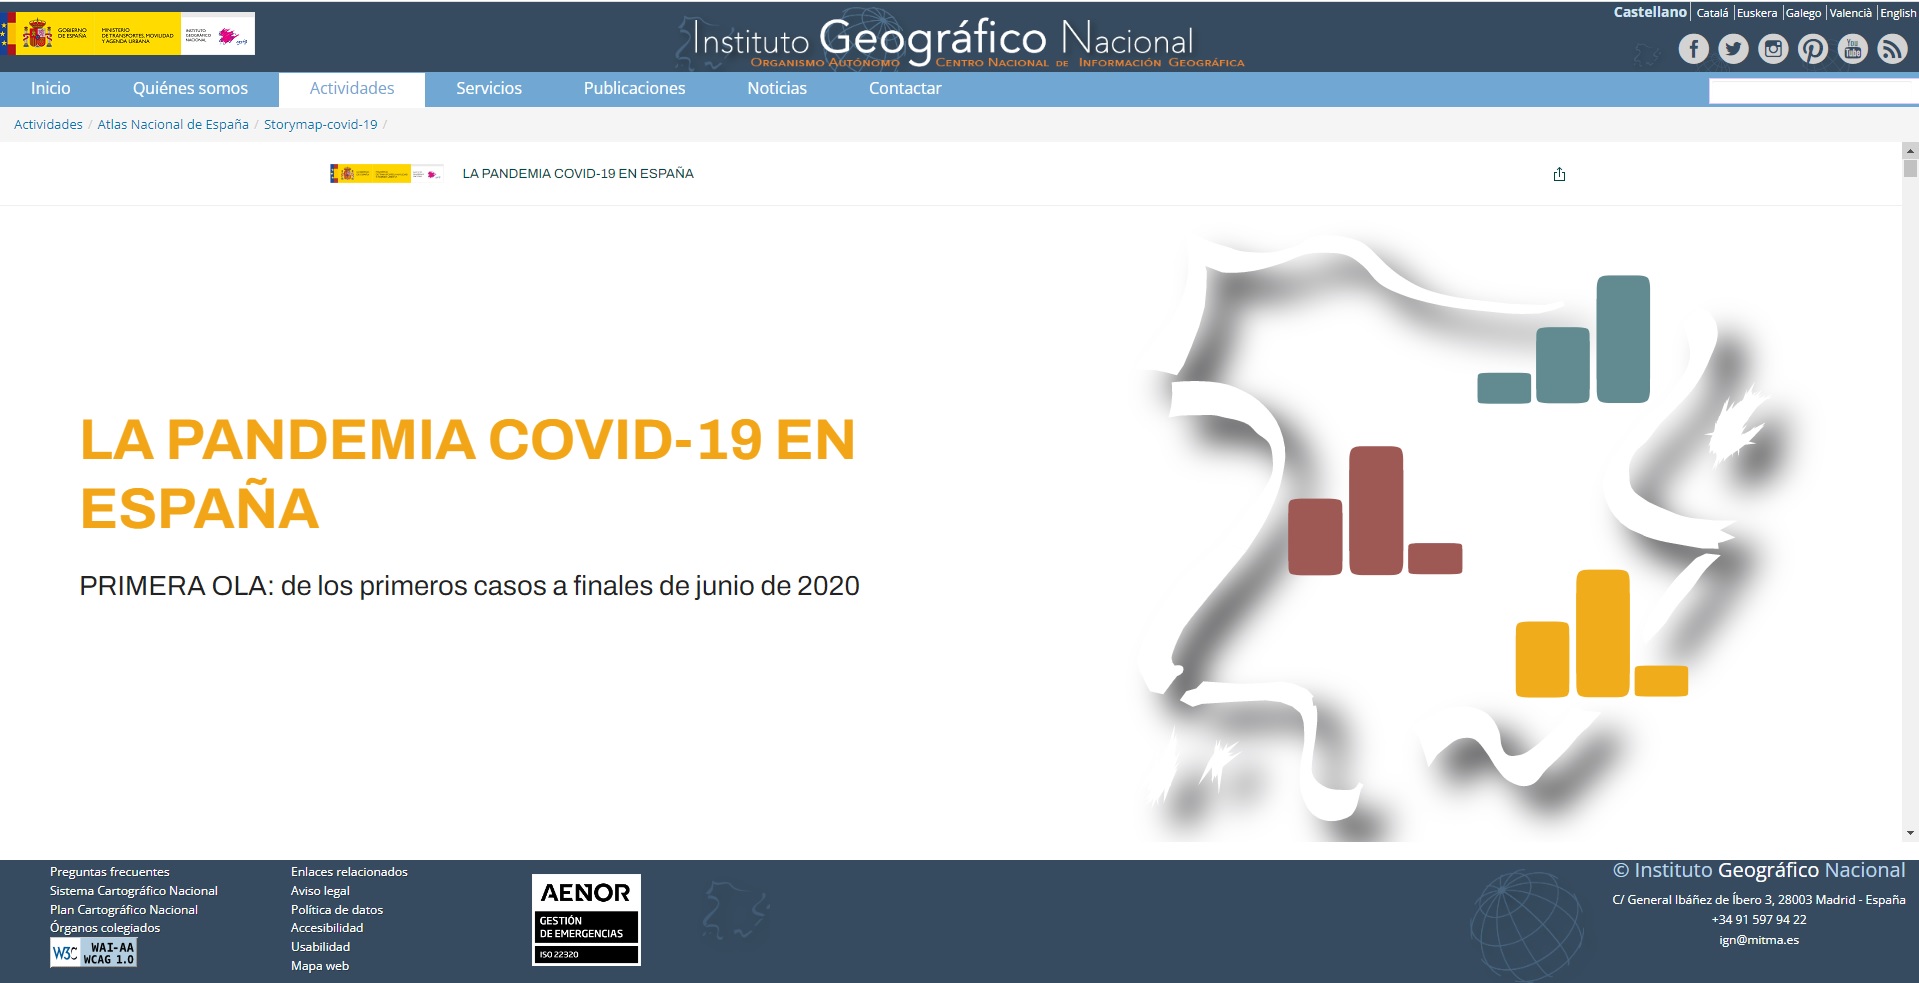Open Órganos colegiados footer link
1919x983 pixels.
click(x=105, y=928)
